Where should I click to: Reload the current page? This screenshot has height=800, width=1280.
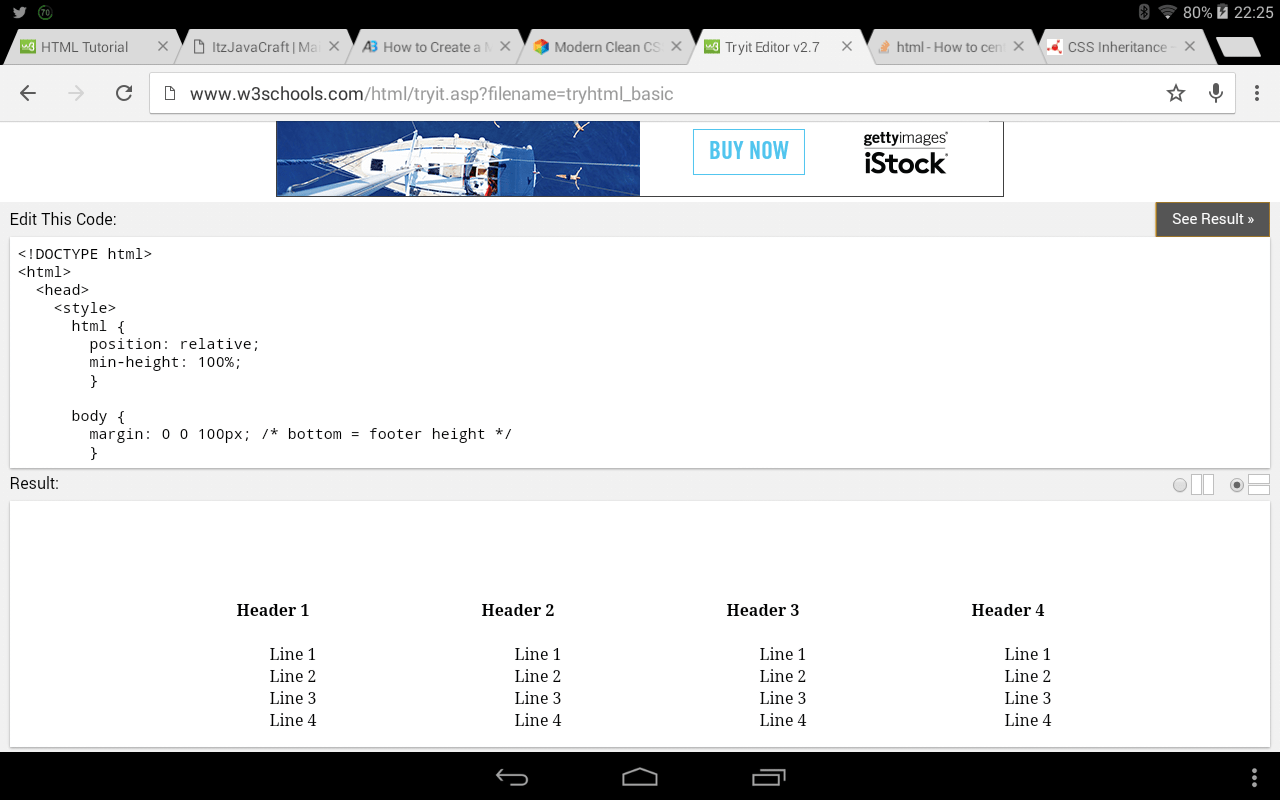tap(123, 93)
